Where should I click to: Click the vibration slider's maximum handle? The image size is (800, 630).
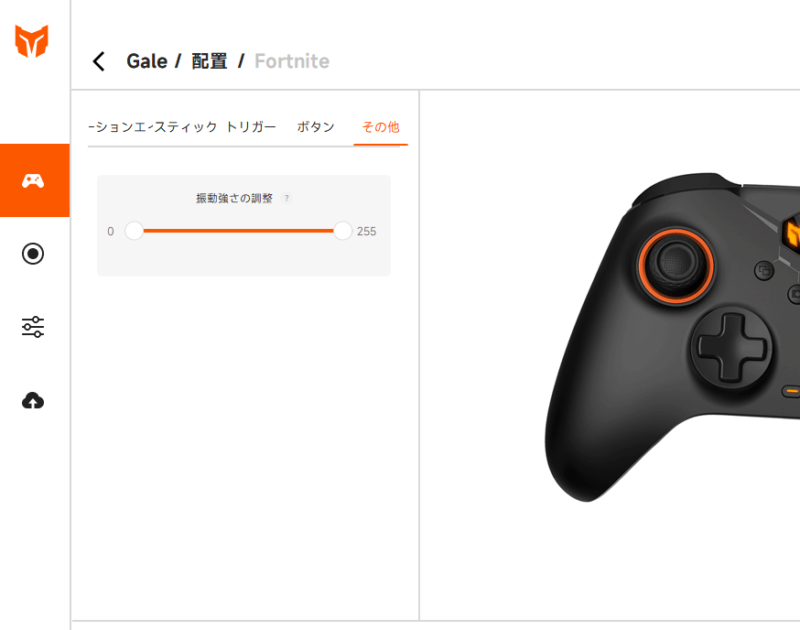click(342, 231)
